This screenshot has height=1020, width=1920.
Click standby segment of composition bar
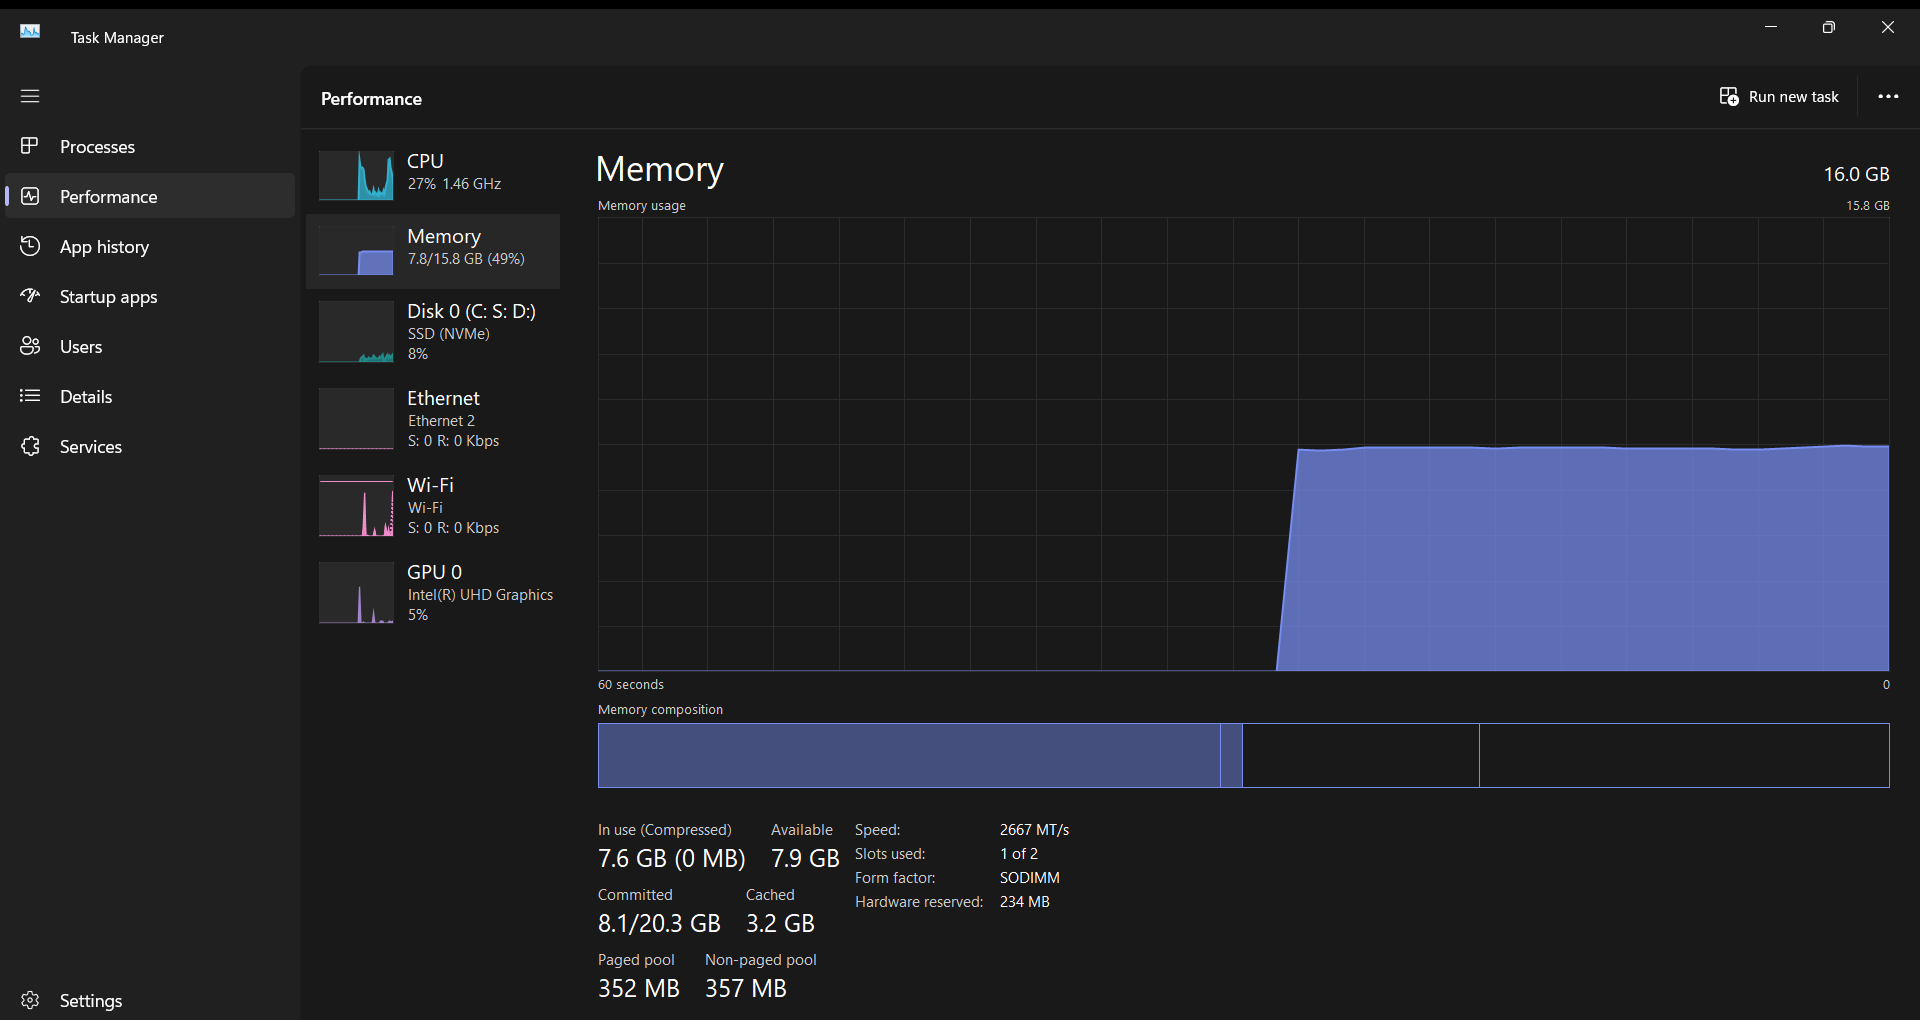pos(1361,755)
